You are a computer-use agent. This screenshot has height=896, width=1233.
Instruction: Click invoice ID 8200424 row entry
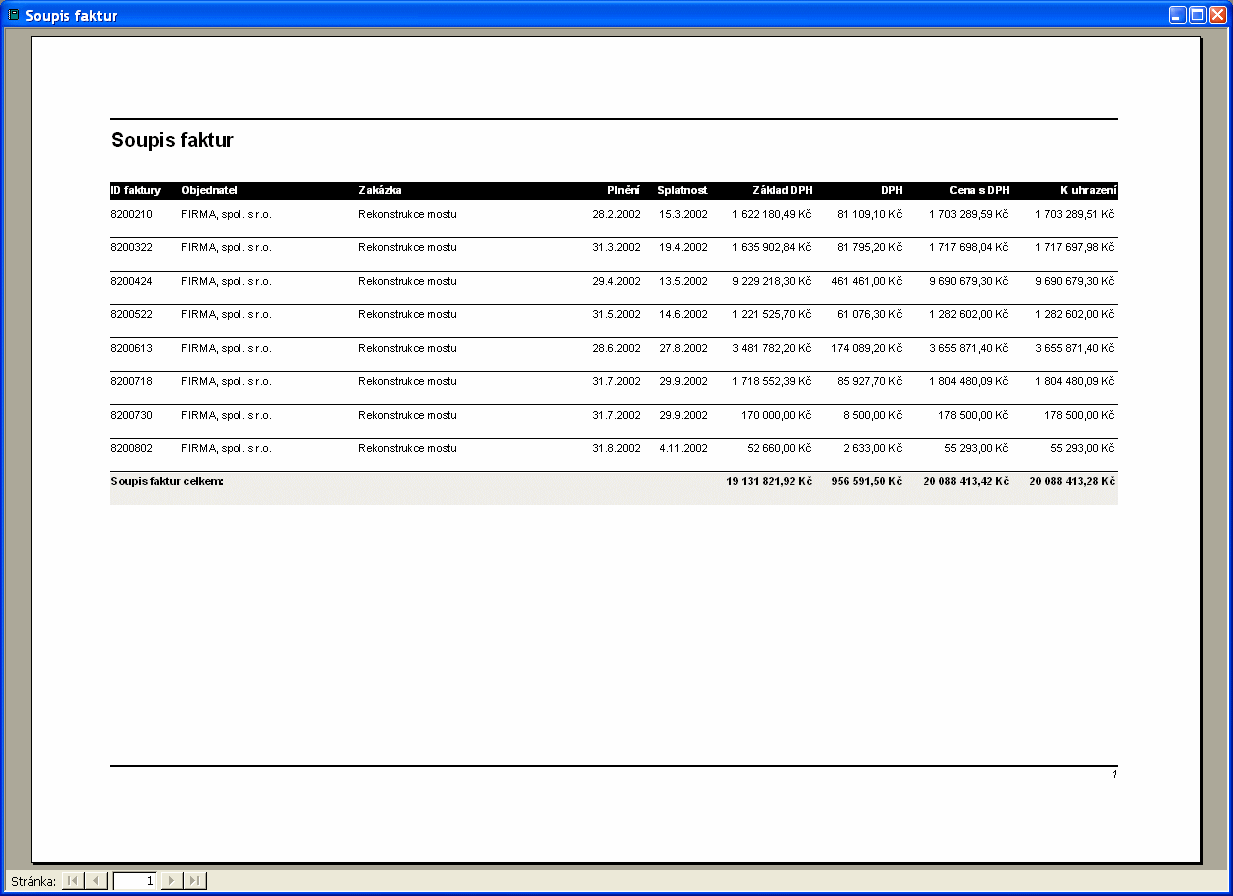(x=131, y=281)
